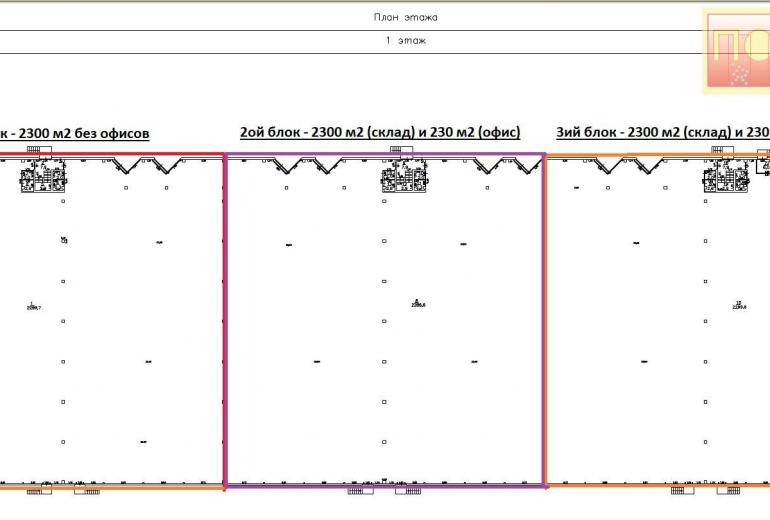Screen dimensions: 770x520
Task: Click the orange logo in top-right corner
Action: pyautogui.click(x=736, y=51)
